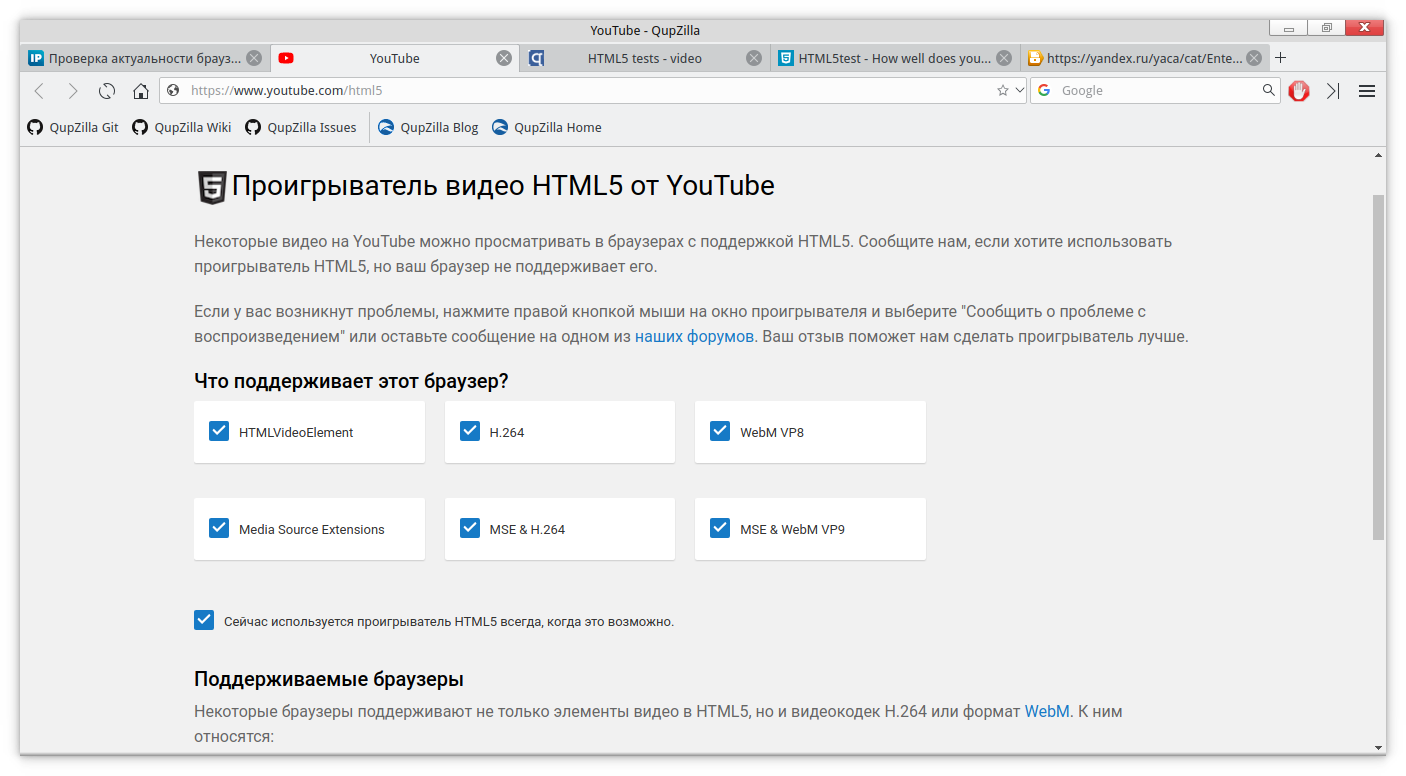Close the YouTube tab

[504, 58]
